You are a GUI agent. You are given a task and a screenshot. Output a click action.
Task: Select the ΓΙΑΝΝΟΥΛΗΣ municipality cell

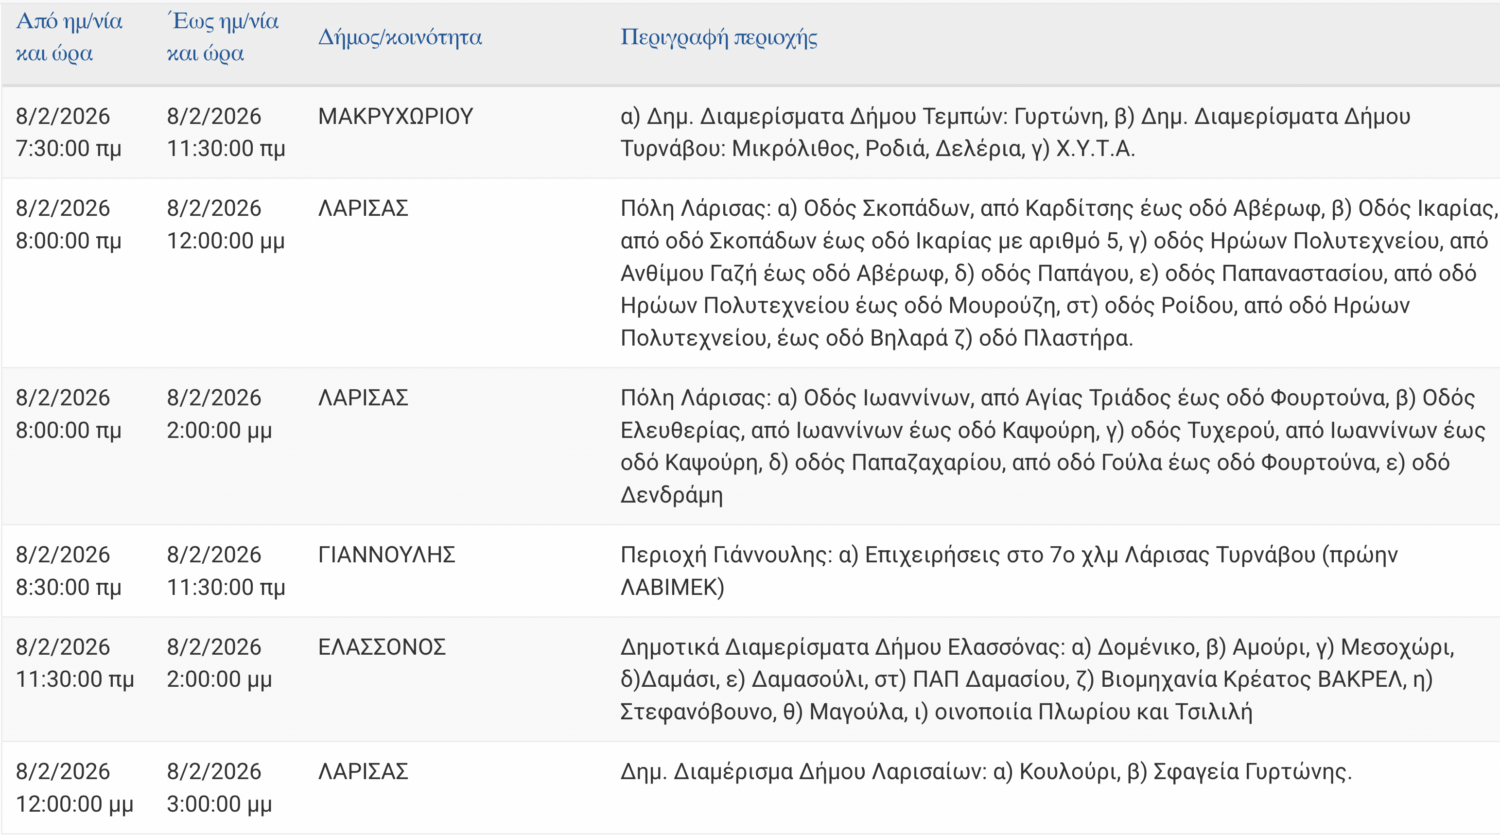[386, 555]
